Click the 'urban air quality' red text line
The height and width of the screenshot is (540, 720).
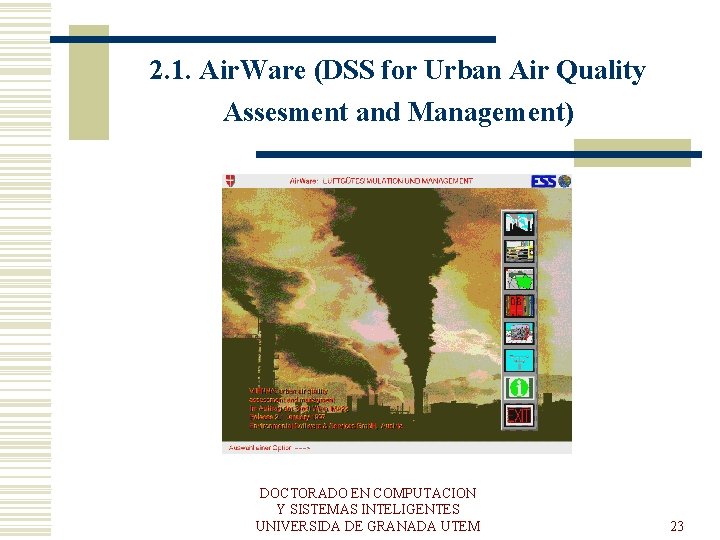click(289, 391)
